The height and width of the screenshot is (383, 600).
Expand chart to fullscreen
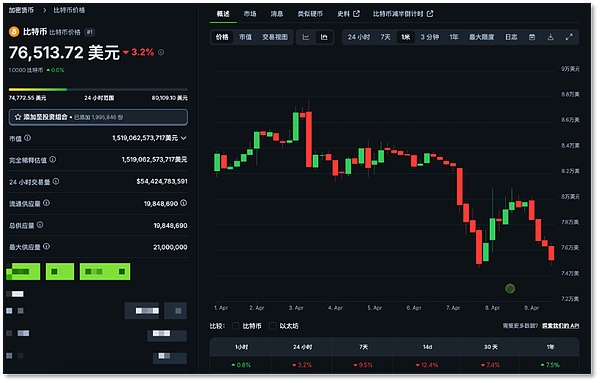(x=569, y=37)
